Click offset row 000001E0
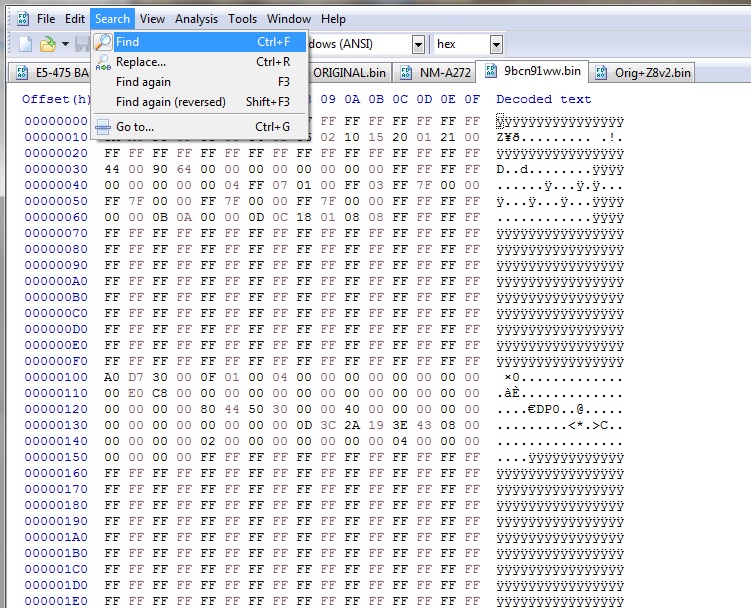 (56, 601)
